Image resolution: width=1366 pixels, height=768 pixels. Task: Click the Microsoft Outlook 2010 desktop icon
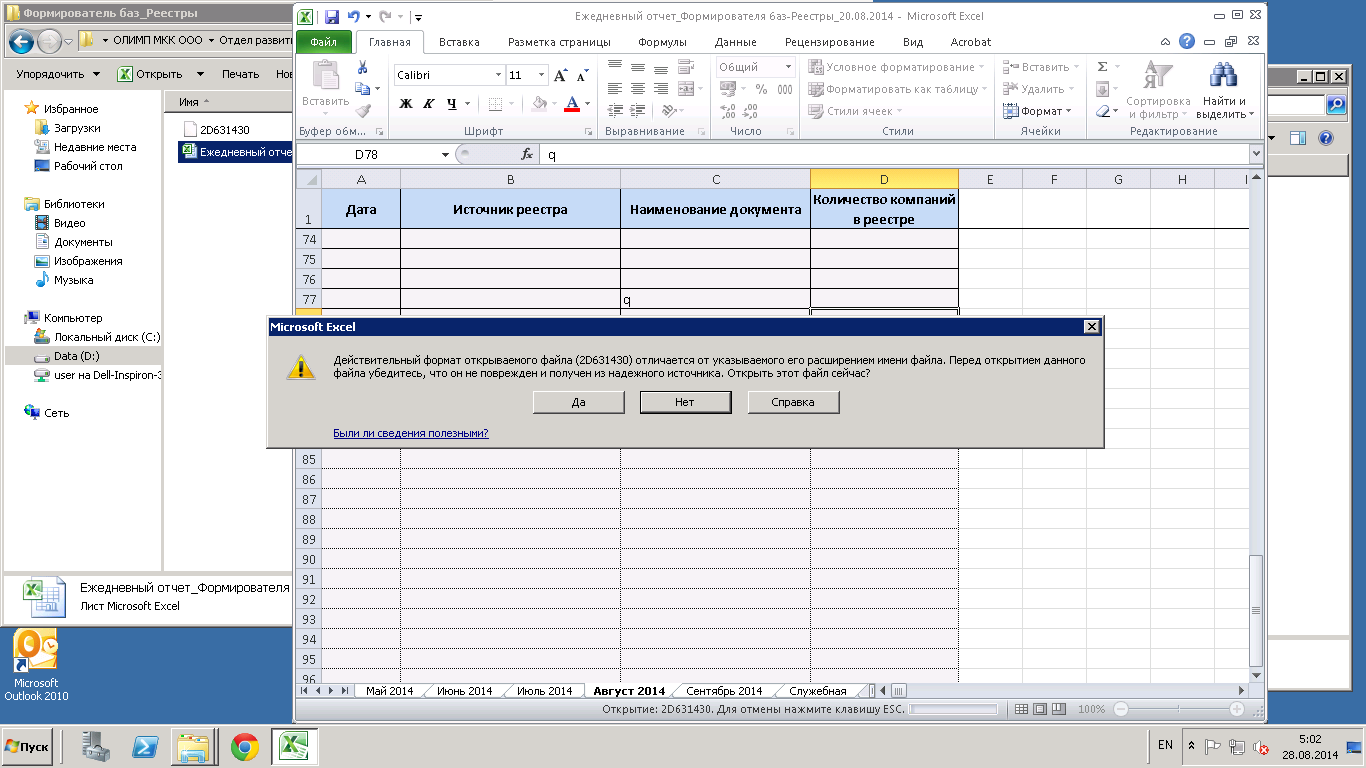37,665
